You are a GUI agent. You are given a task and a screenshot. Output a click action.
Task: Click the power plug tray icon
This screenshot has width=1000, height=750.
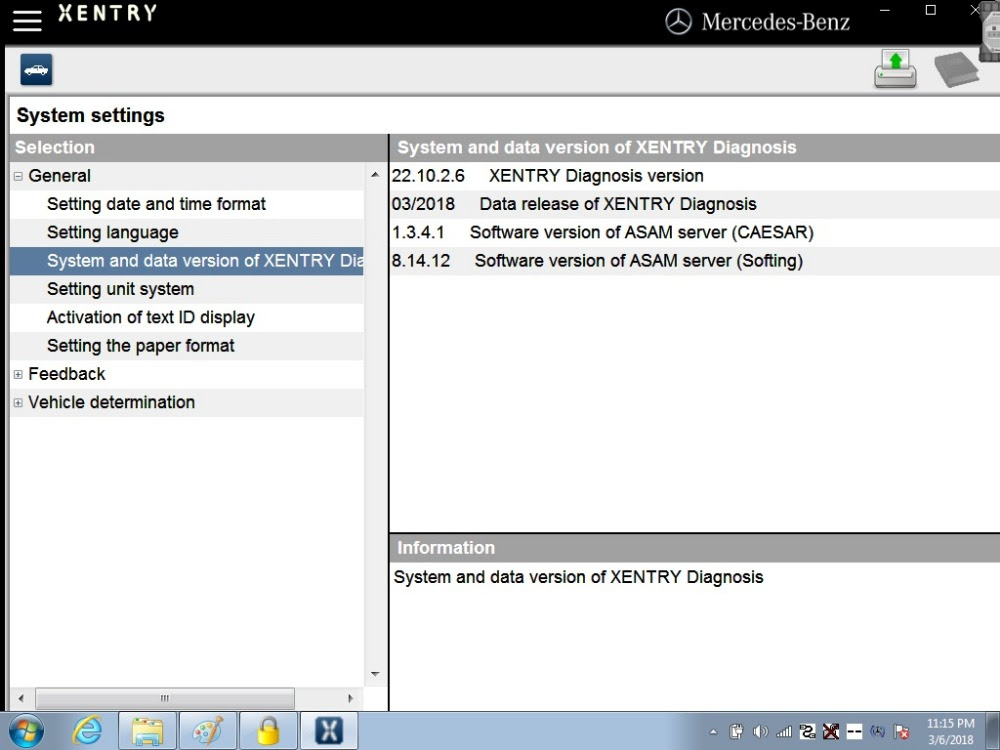point(737,732)
